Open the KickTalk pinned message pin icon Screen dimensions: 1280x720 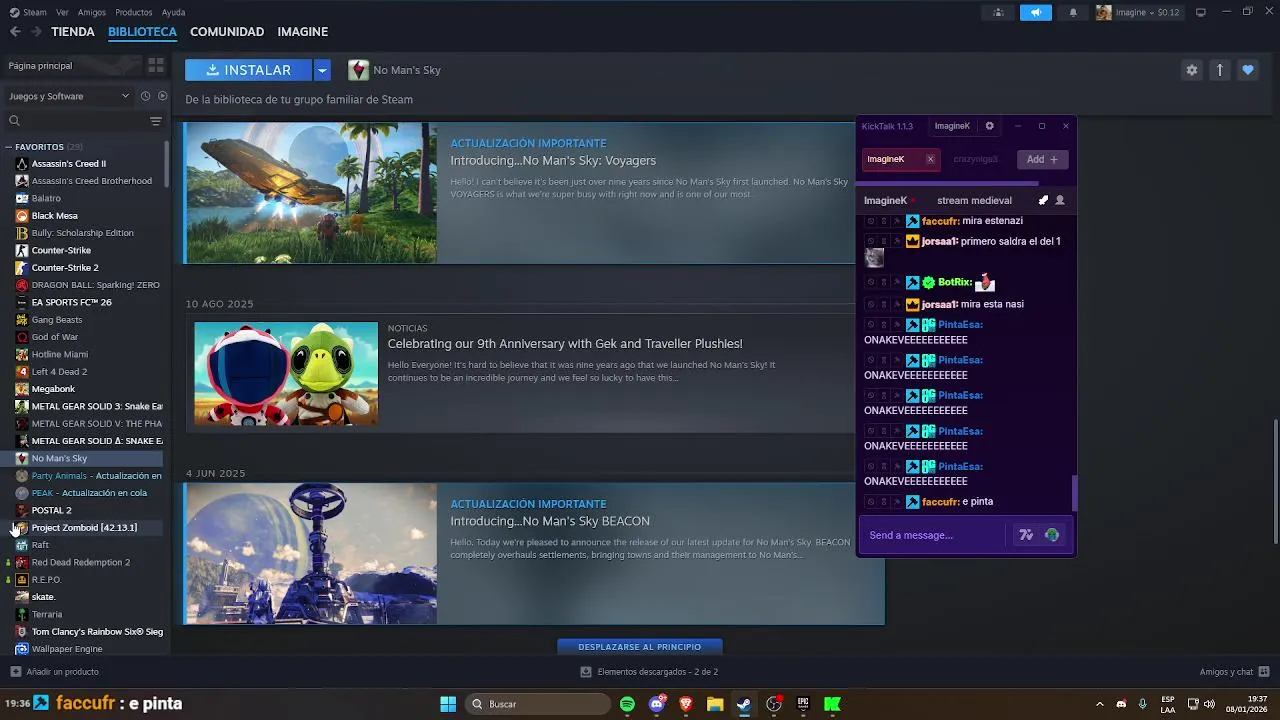(x=1043, y=200)
